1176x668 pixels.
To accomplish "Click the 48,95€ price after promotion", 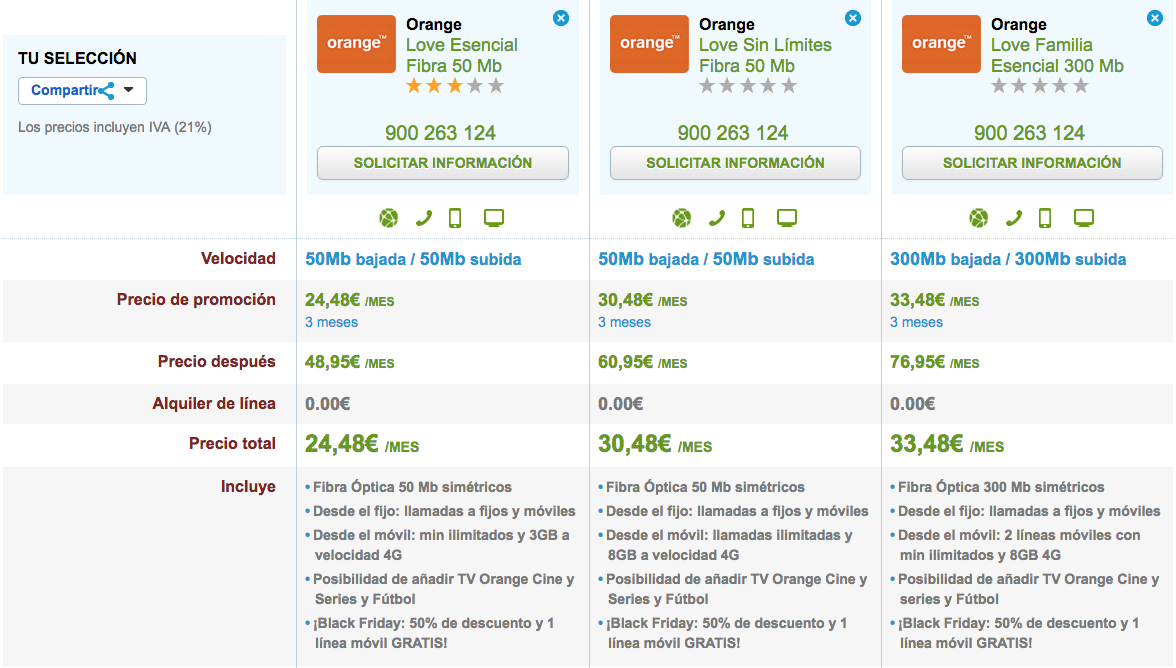I will pyautogui.click(x=350, y=362).
